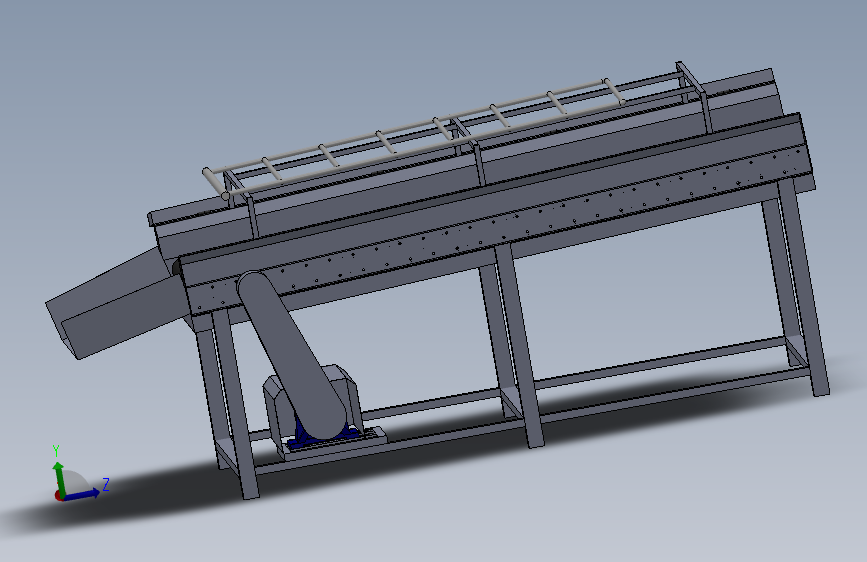Click the blue Z axis of the orientation triad
The height and width of the screenshot is (562, 867).
(x=83, y=493)
